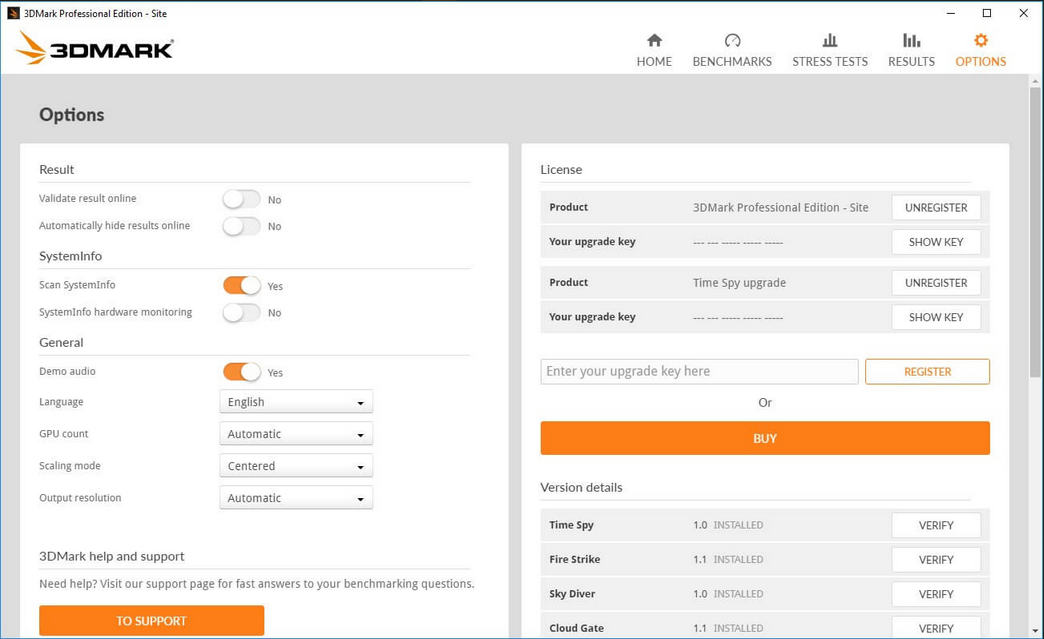Click the REGISTER button
The image size is (1044, 639).
[x=927, y=371]
